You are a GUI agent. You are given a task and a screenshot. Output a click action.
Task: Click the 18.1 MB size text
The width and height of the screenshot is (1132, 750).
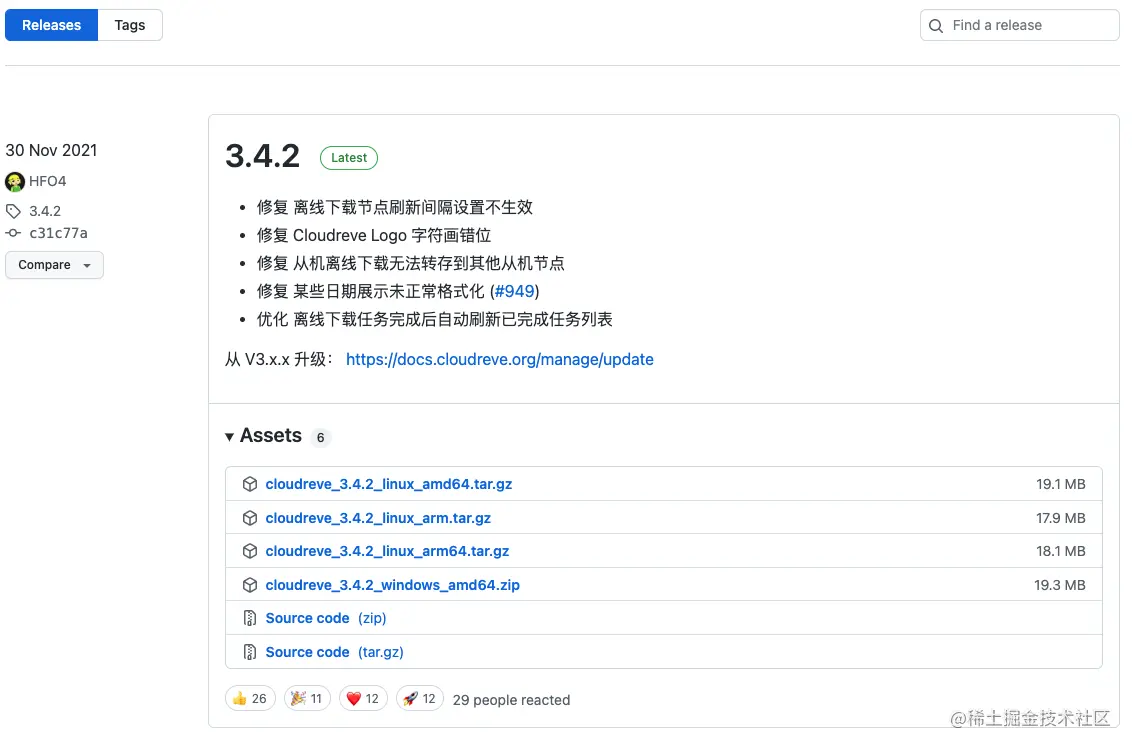[x=1061, y=551]
